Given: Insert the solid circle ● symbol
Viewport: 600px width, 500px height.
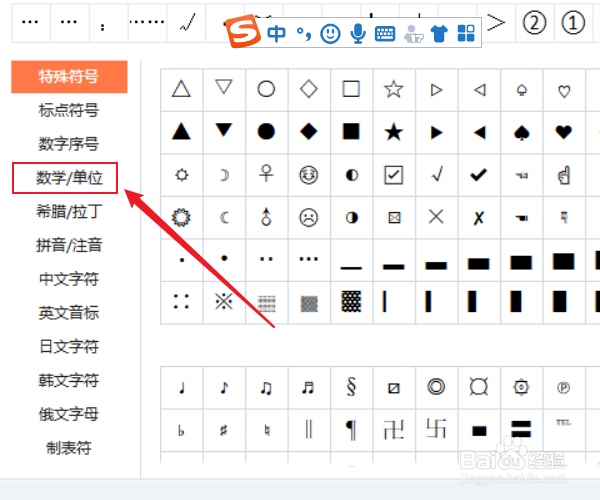Looking at the screenshot, I should coord(266,132).
